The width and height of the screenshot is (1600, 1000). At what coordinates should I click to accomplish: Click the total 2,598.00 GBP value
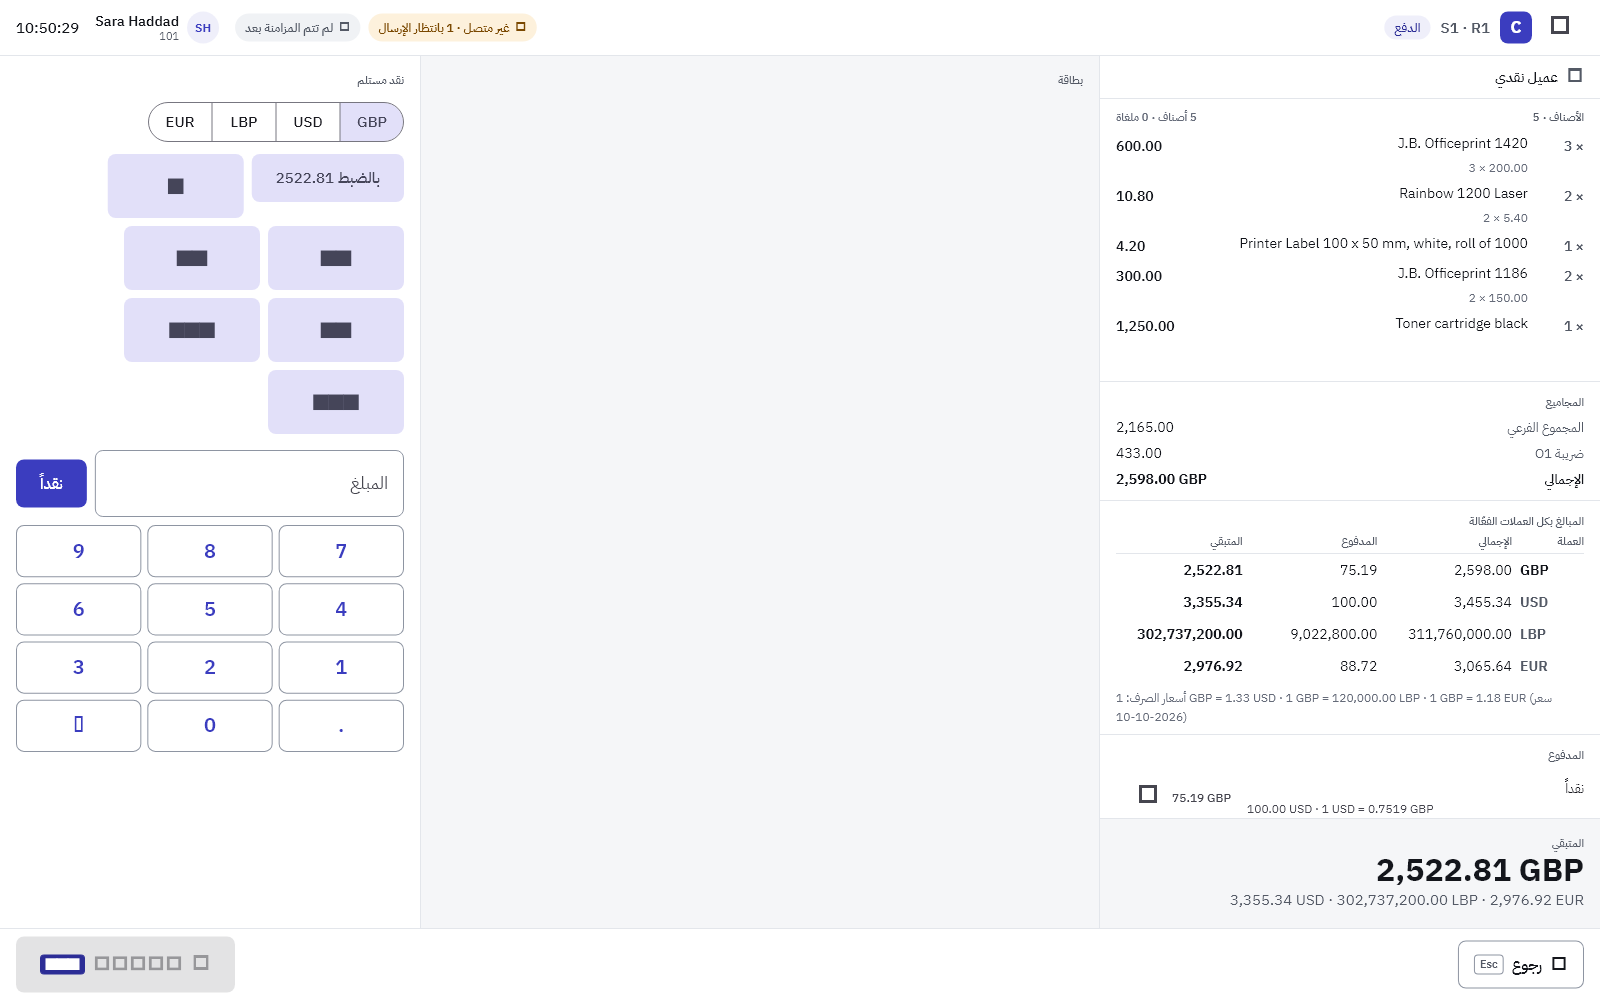(x=1161, y=479)
